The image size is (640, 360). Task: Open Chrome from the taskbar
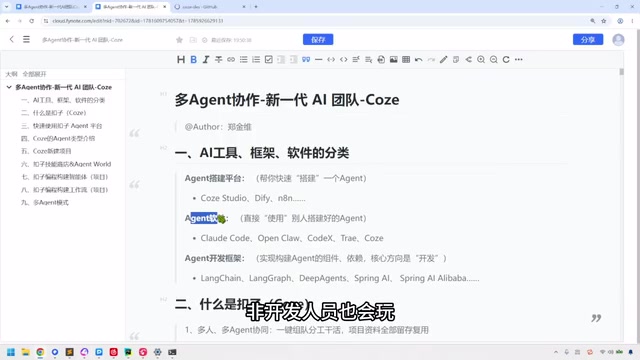tap(40, 352)
